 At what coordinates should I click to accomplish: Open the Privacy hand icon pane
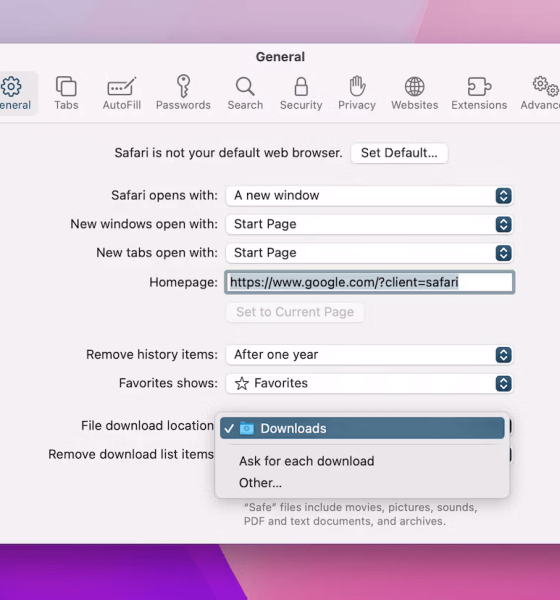point(357,93)
